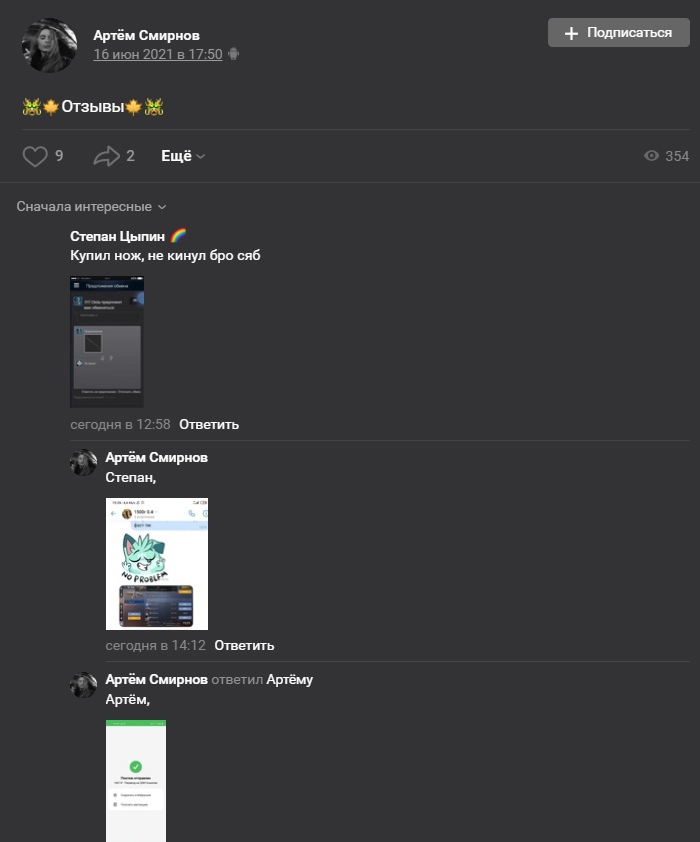Open Артём Смирнов avatar in first reply
Image resolution: width=700 pixels, height=842 pixels.
(83, 462)
